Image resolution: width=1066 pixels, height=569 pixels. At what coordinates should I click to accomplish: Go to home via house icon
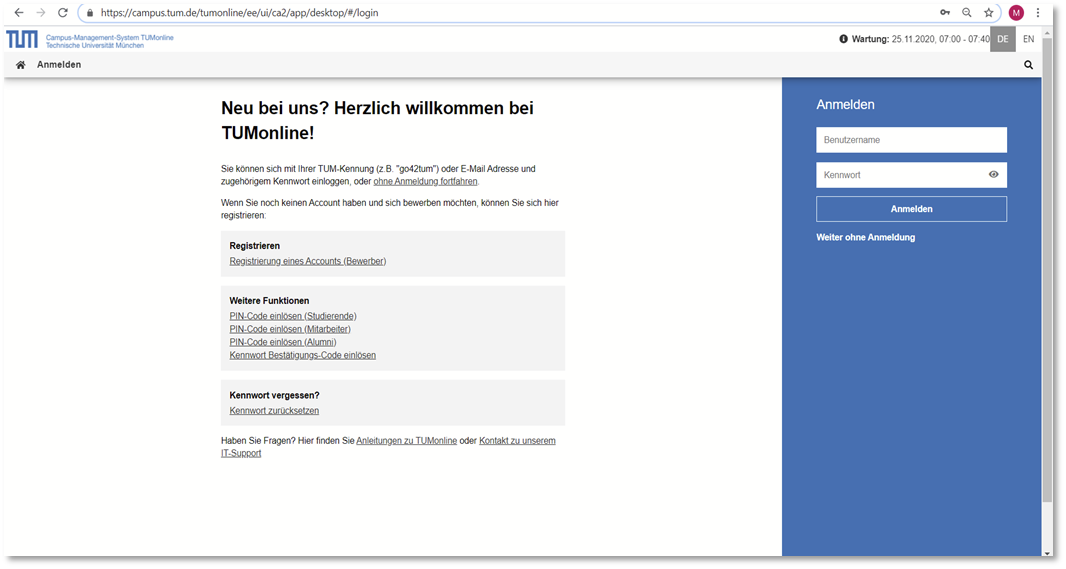(20, 65)
